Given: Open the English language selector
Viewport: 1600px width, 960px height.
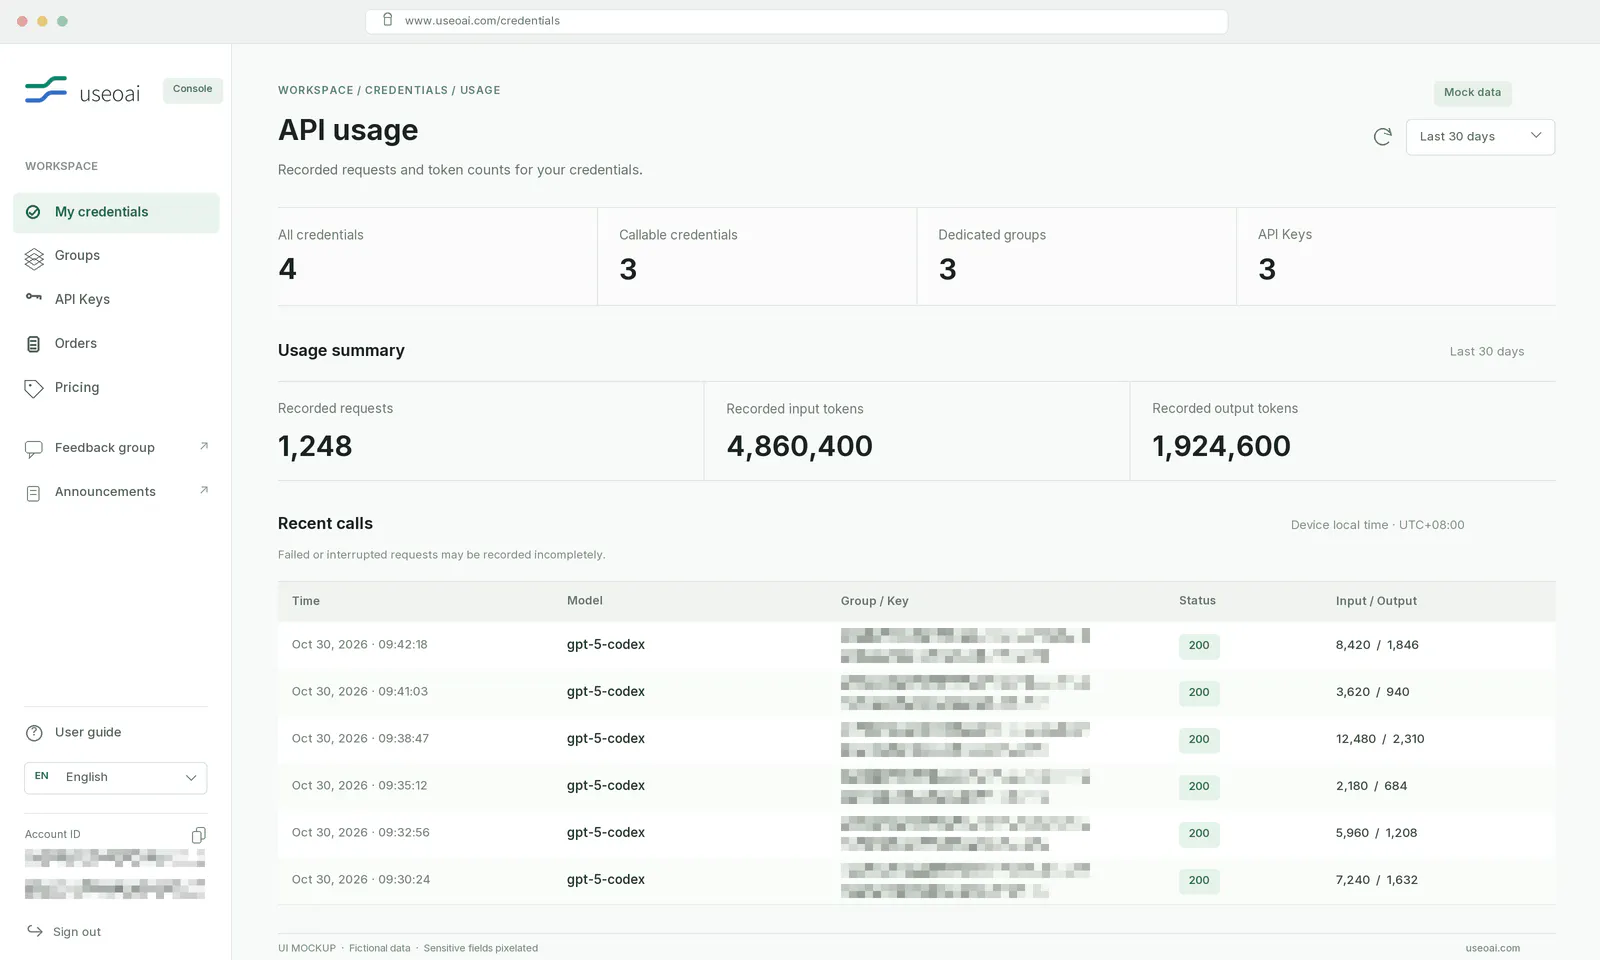Looking at the screenshot, I should (x=116, y=778).
